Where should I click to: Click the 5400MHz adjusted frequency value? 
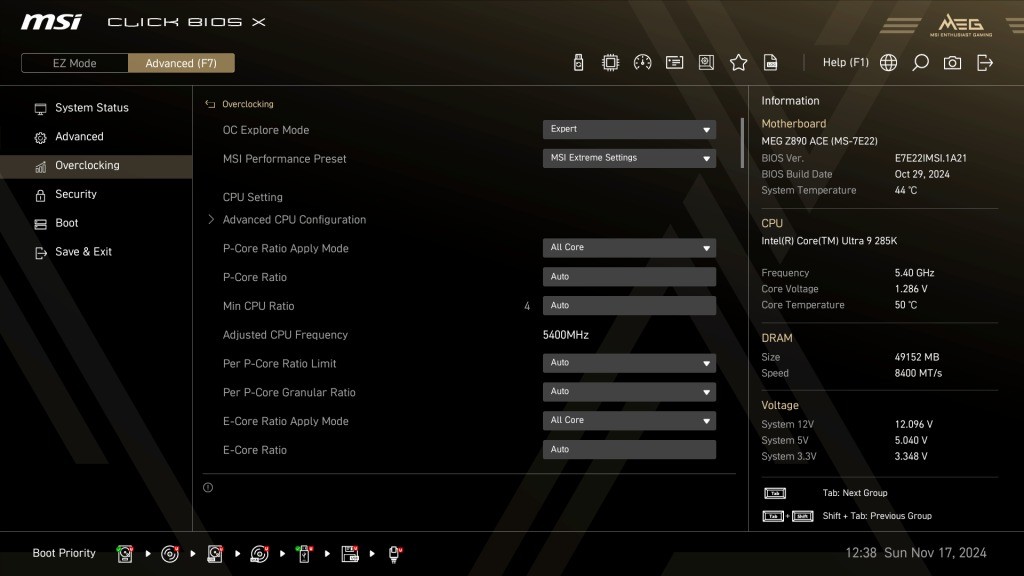click(x=566, y=335)
